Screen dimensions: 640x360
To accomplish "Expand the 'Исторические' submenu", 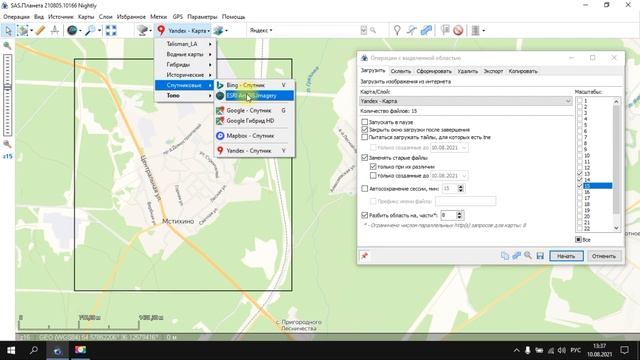I will click(185, 75).
